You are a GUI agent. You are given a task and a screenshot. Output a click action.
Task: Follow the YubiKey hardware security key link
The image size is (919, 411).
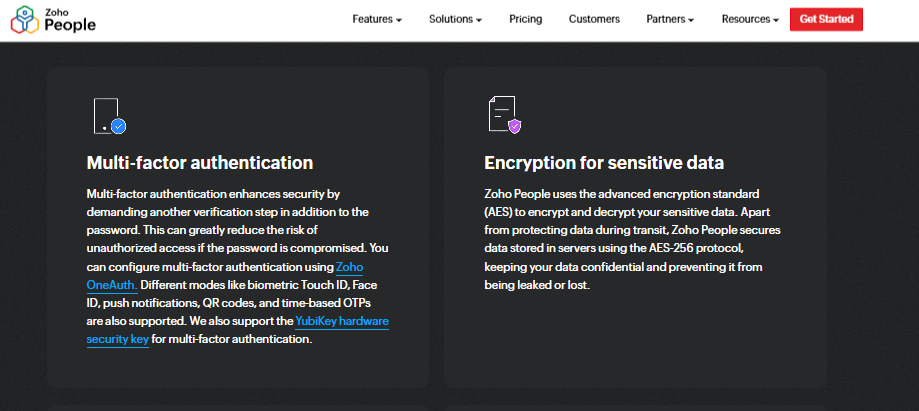coord(238,330)
